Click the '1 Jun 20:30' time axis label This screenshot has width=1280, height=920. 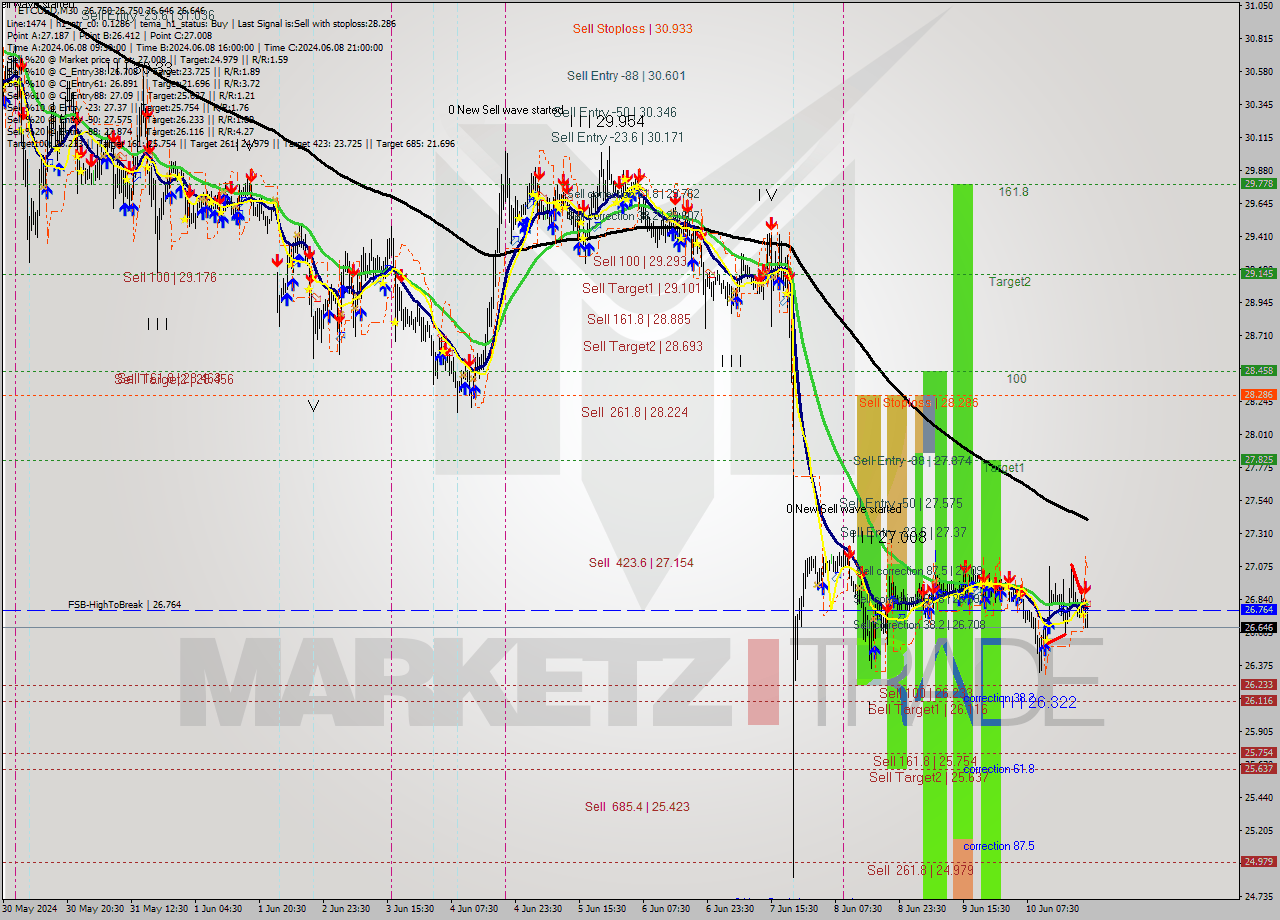[x=283, y=909]
